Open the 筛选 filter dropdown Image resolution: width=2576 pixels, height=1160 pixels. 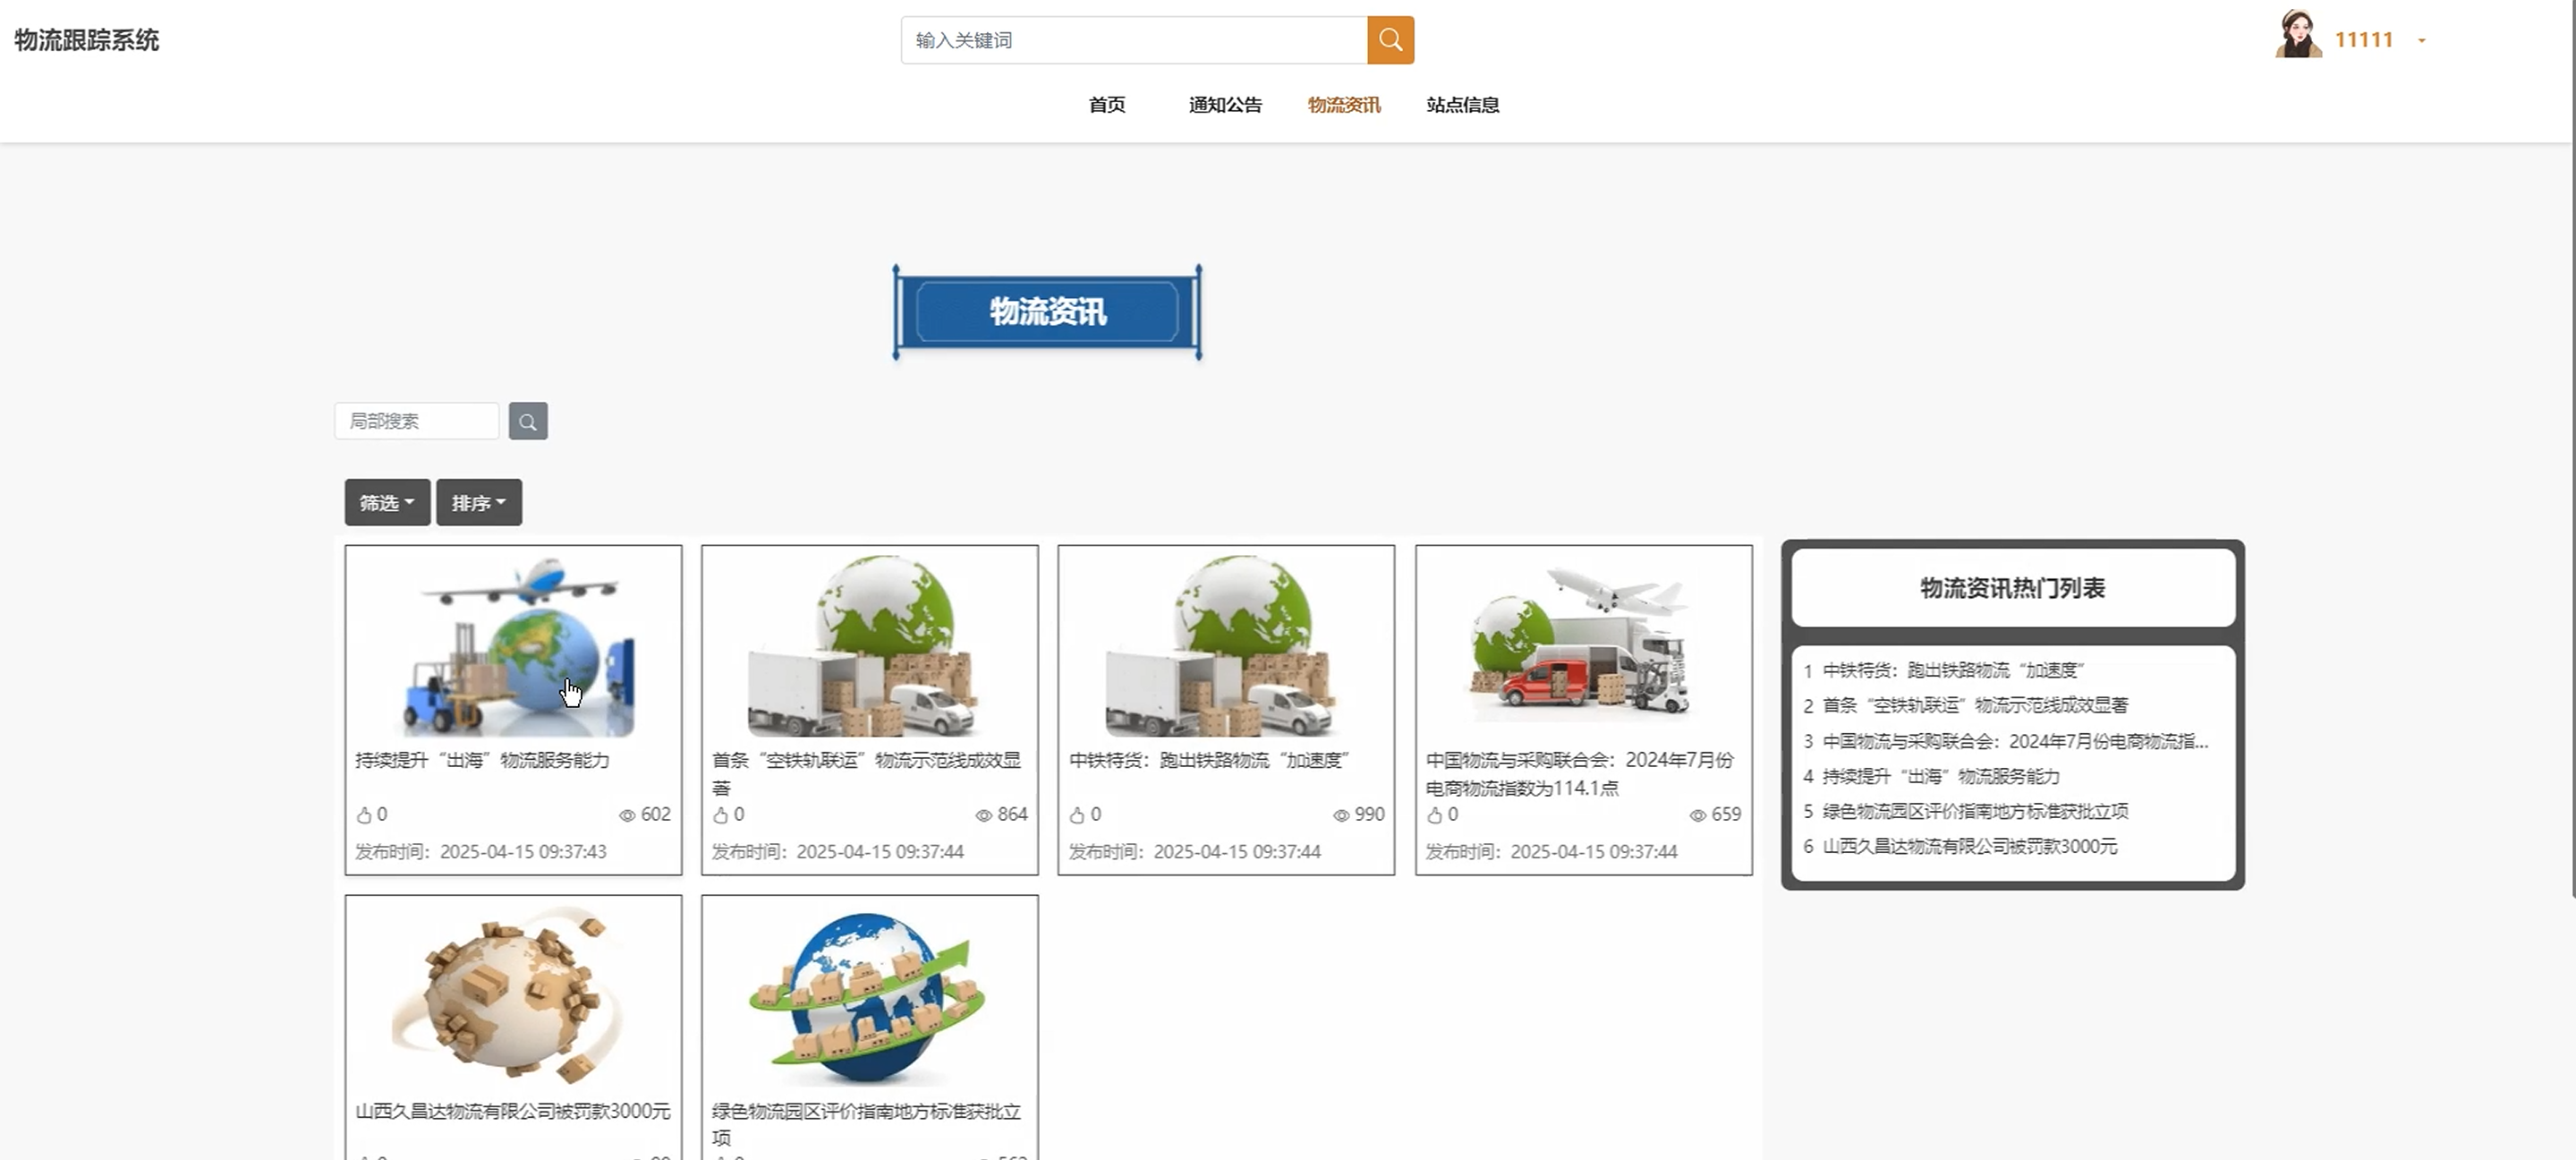(387, 502)
